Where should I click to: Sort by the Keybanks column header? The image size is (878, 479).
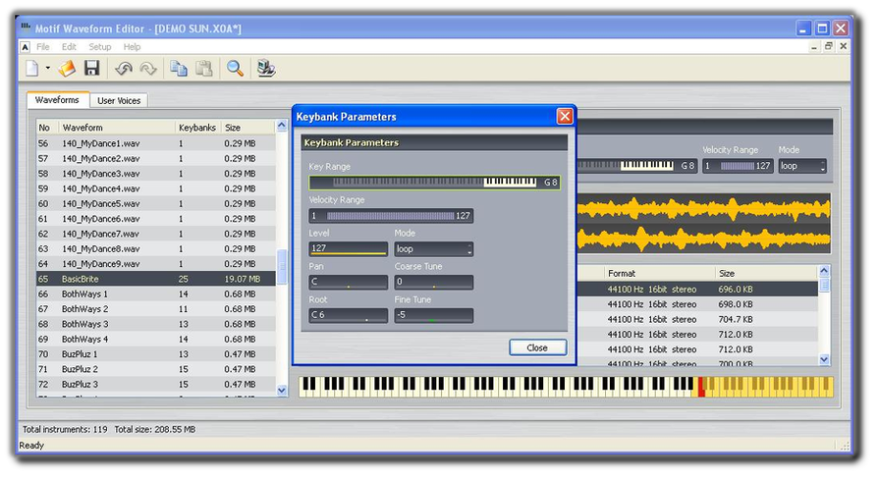pyautogui.click(x=197, y=128)
